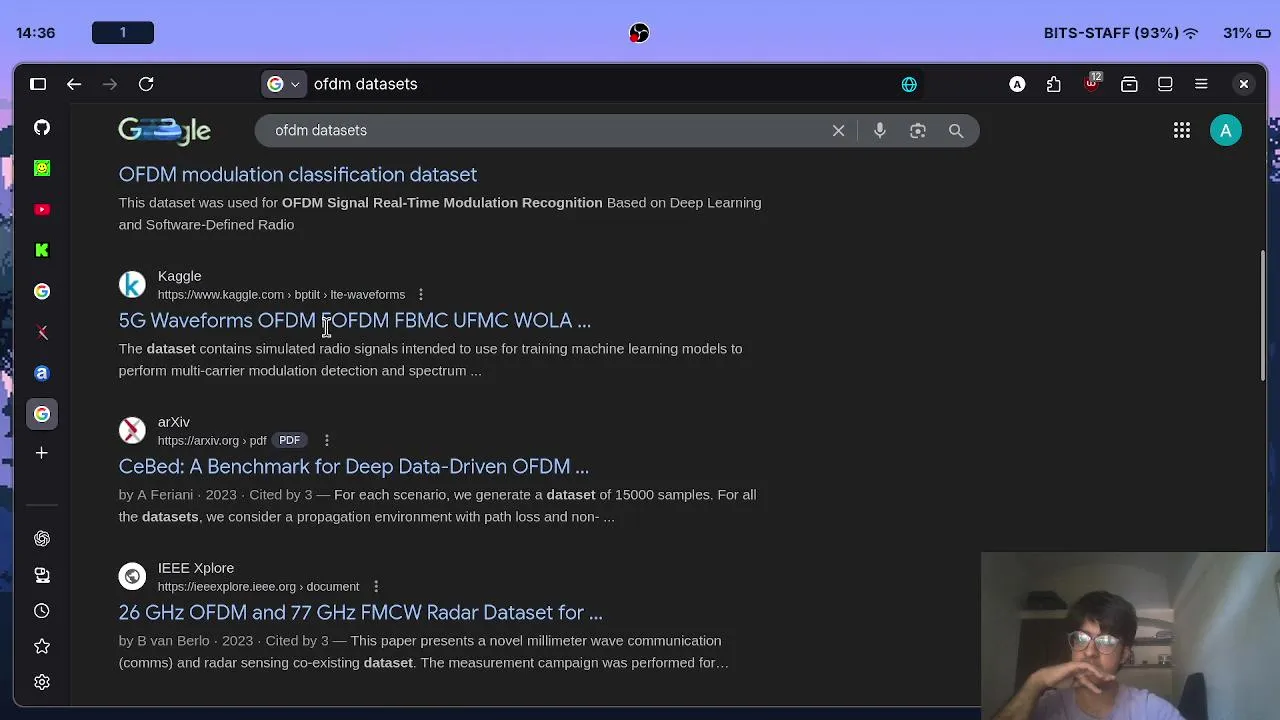Click the Kaggle favicon in results
Viewport: 1280px width, 720px height.
(132, 284)
